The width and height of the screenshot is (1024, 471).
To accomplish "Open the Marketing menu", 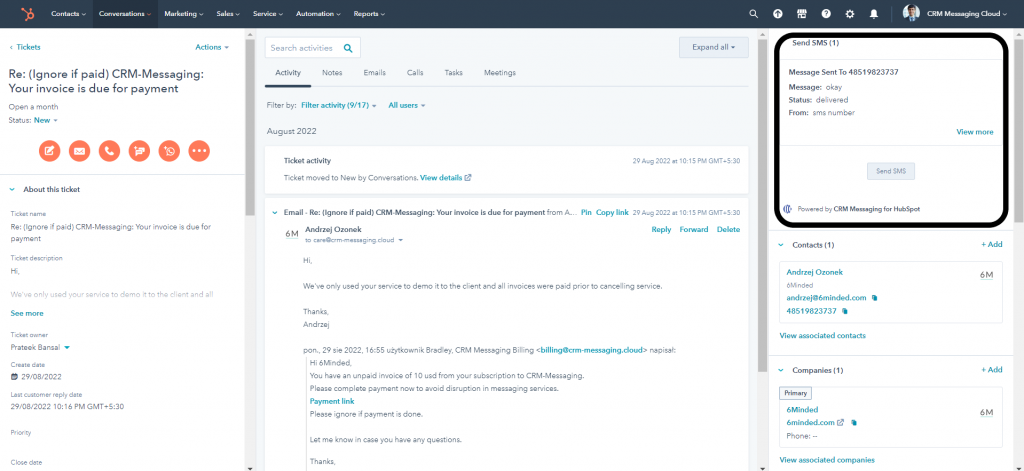I will point(184,14).
